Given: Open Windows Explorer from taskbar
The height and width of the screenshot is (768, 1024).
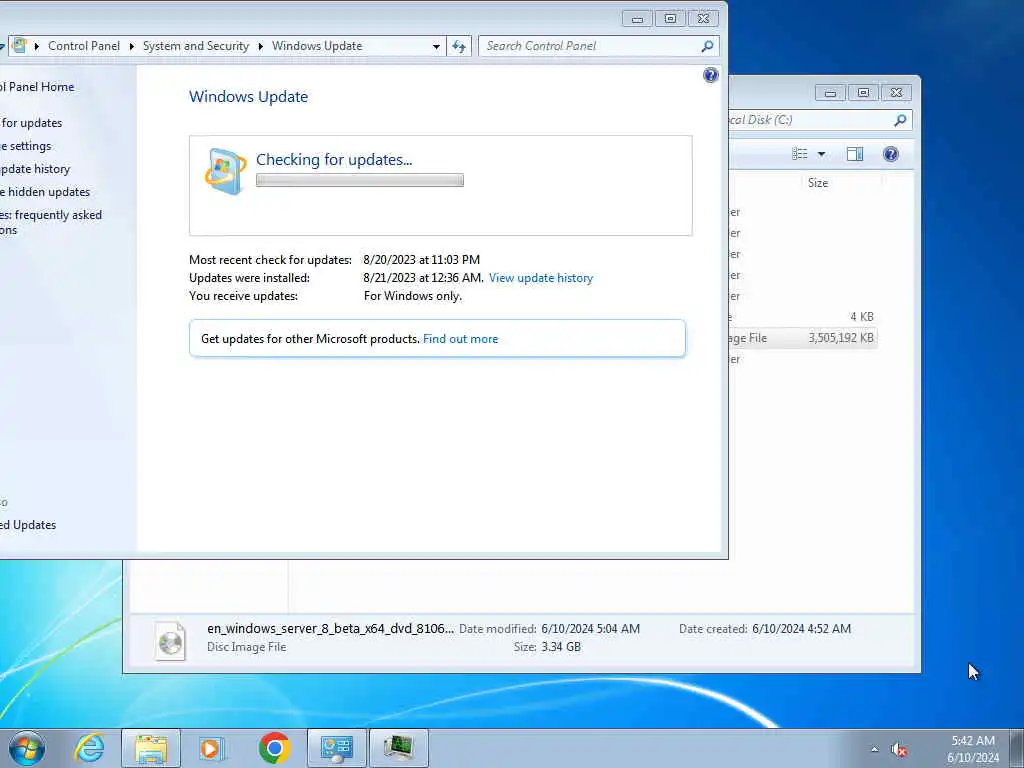Looking at the screenshot, I should pos(151,748).
